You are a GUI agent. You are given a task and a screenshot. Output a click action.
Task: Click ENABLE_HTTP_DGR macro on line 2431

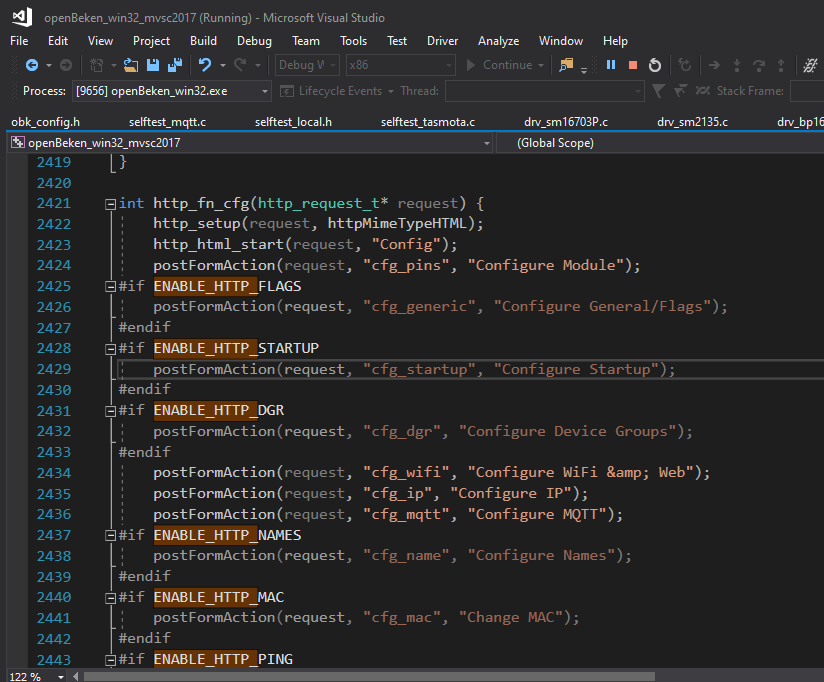coord(219,410)
